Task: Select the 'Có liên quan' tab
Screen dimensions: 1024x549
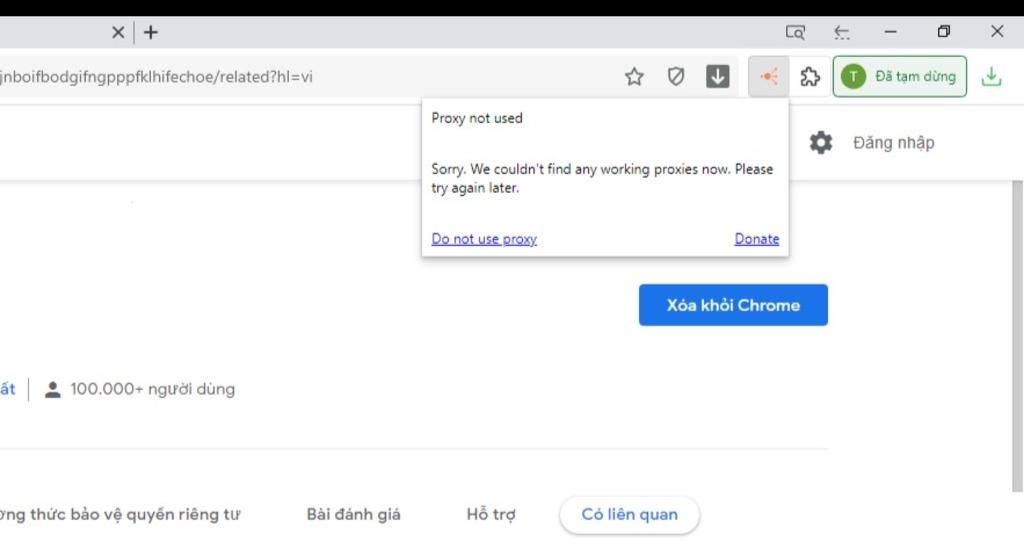Action: point(629,514)
